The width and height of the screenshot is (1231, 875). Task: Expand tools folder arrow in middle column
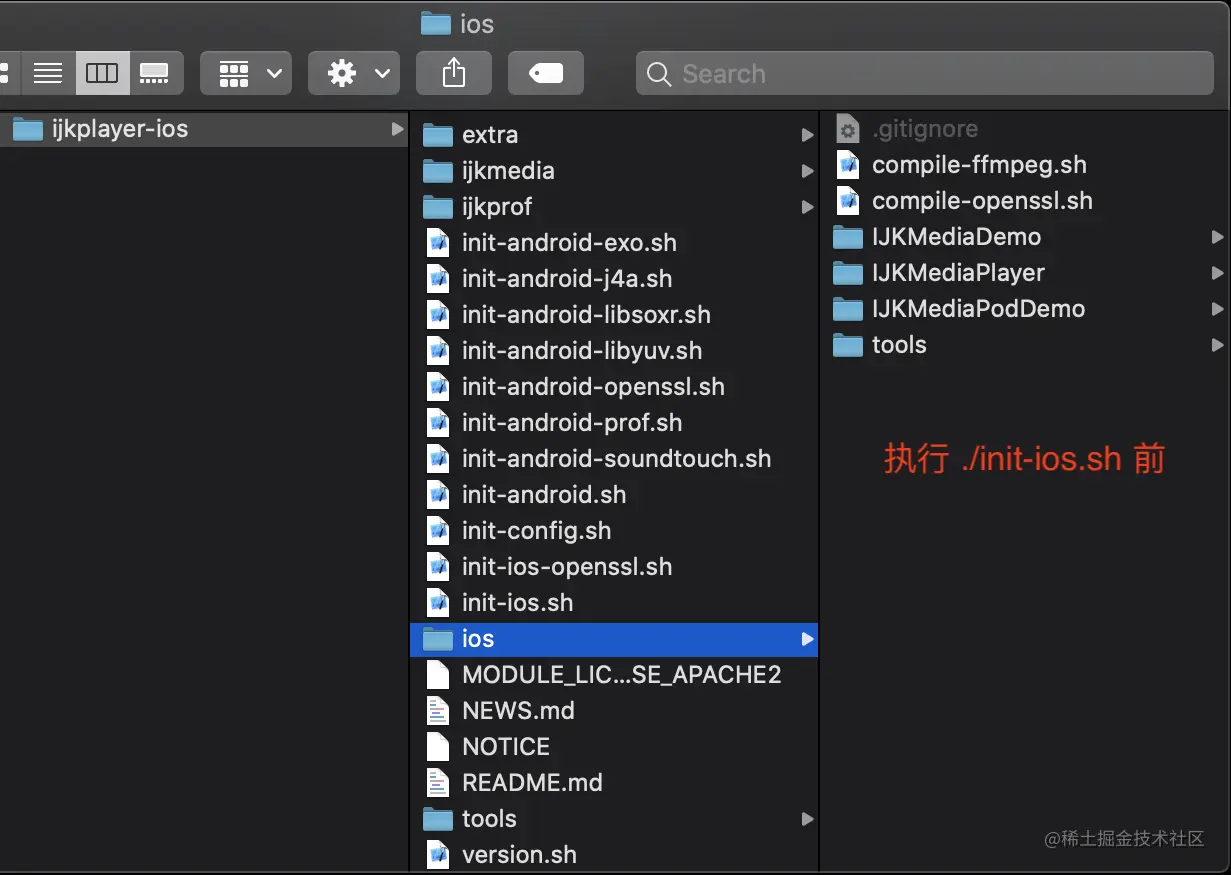(806, 819)
